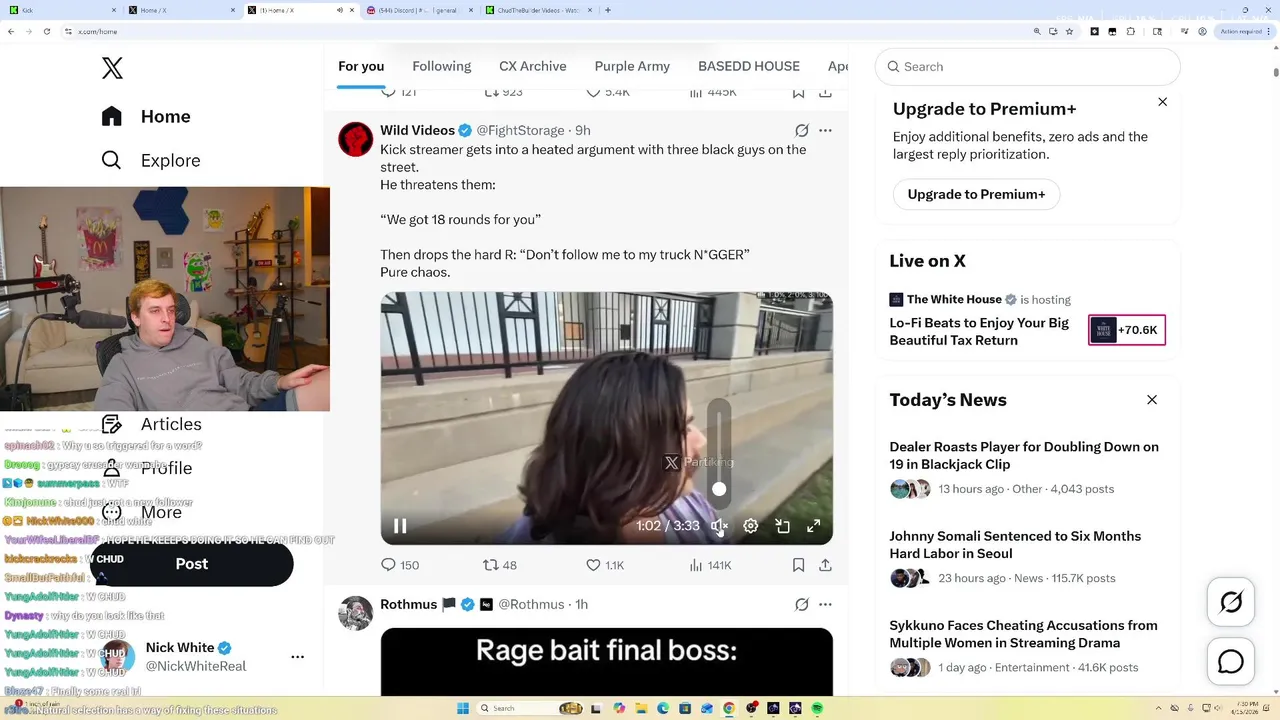Open Dealer Roasts Player blackjack news

tap(1024, 455)
